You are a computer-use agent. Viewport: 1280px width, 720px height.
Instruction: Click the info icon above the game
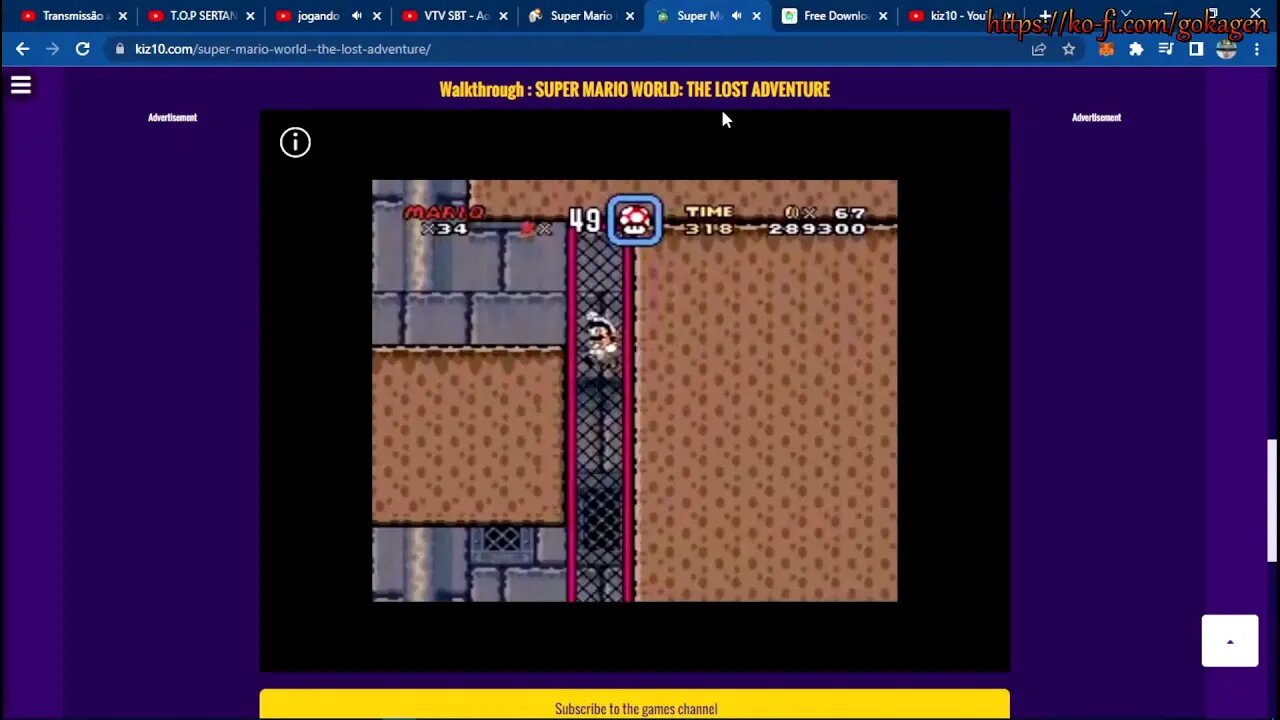[x=295, y=142]
